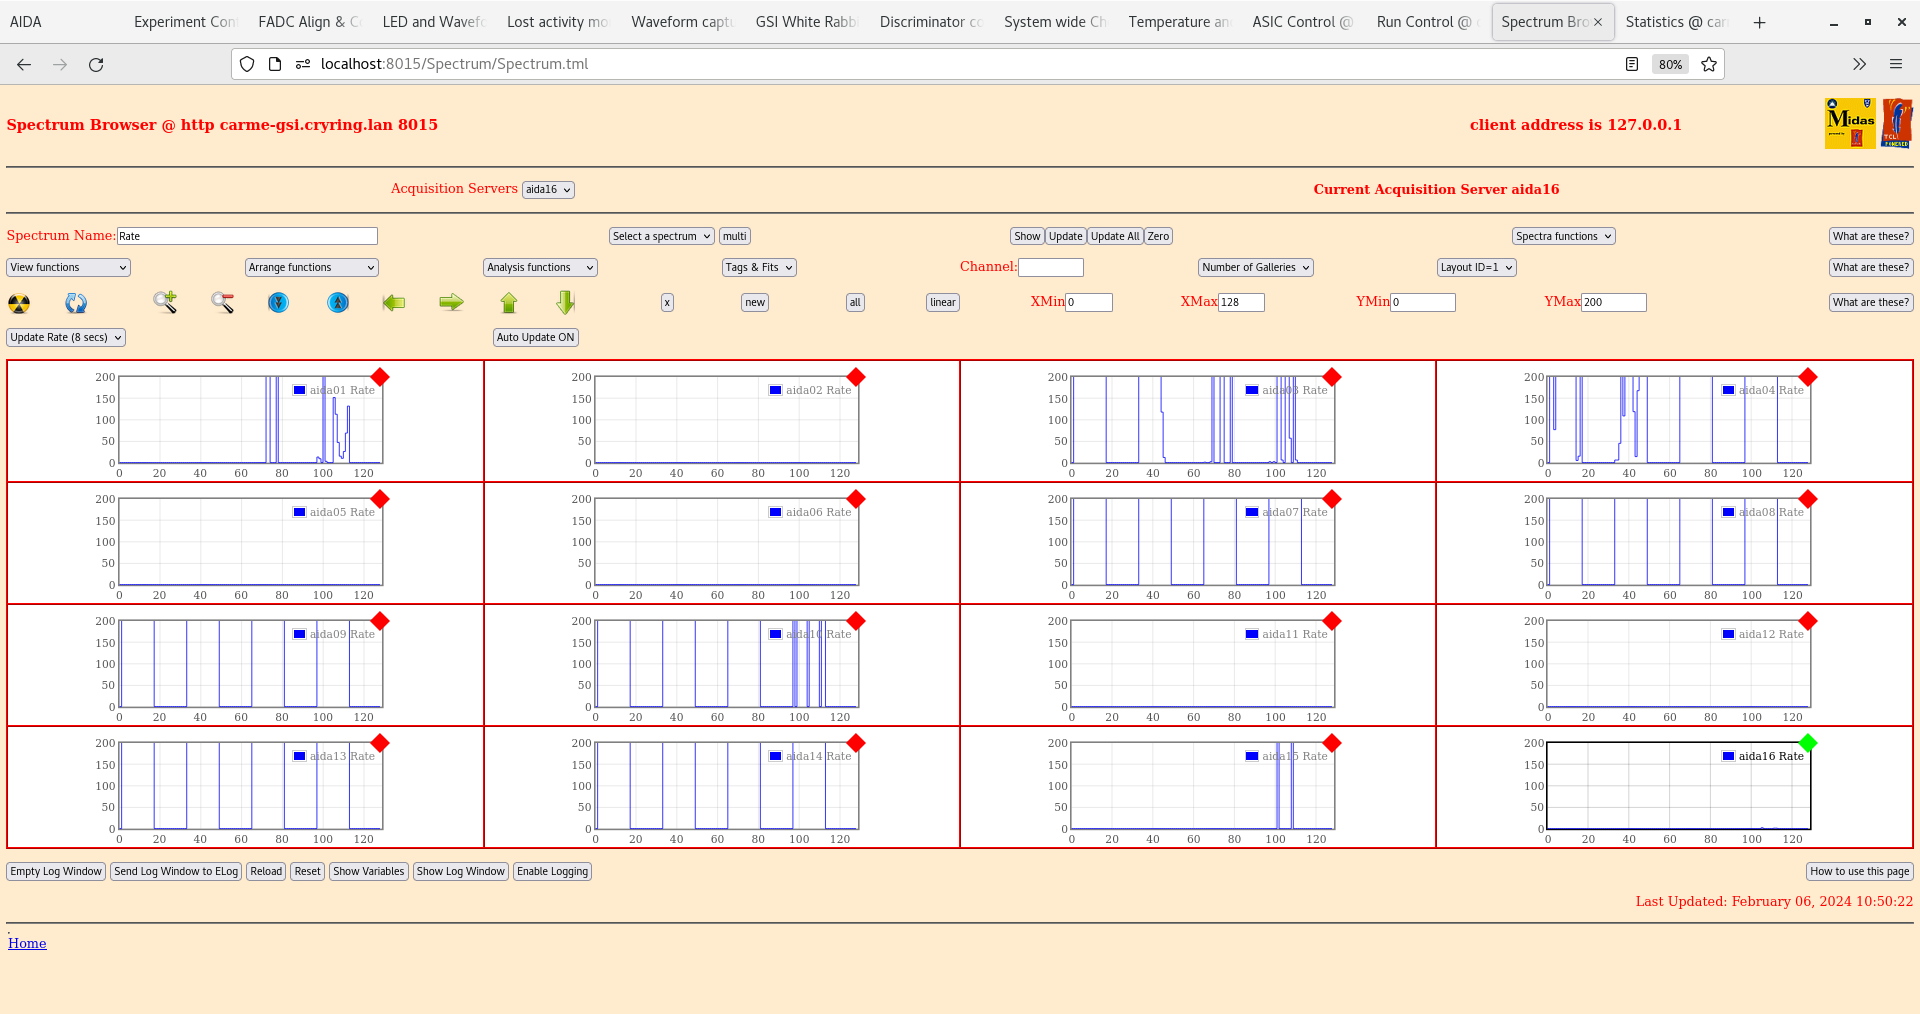
Task: Expand the Spectra functions dropdown
Action: [1564, 236]
